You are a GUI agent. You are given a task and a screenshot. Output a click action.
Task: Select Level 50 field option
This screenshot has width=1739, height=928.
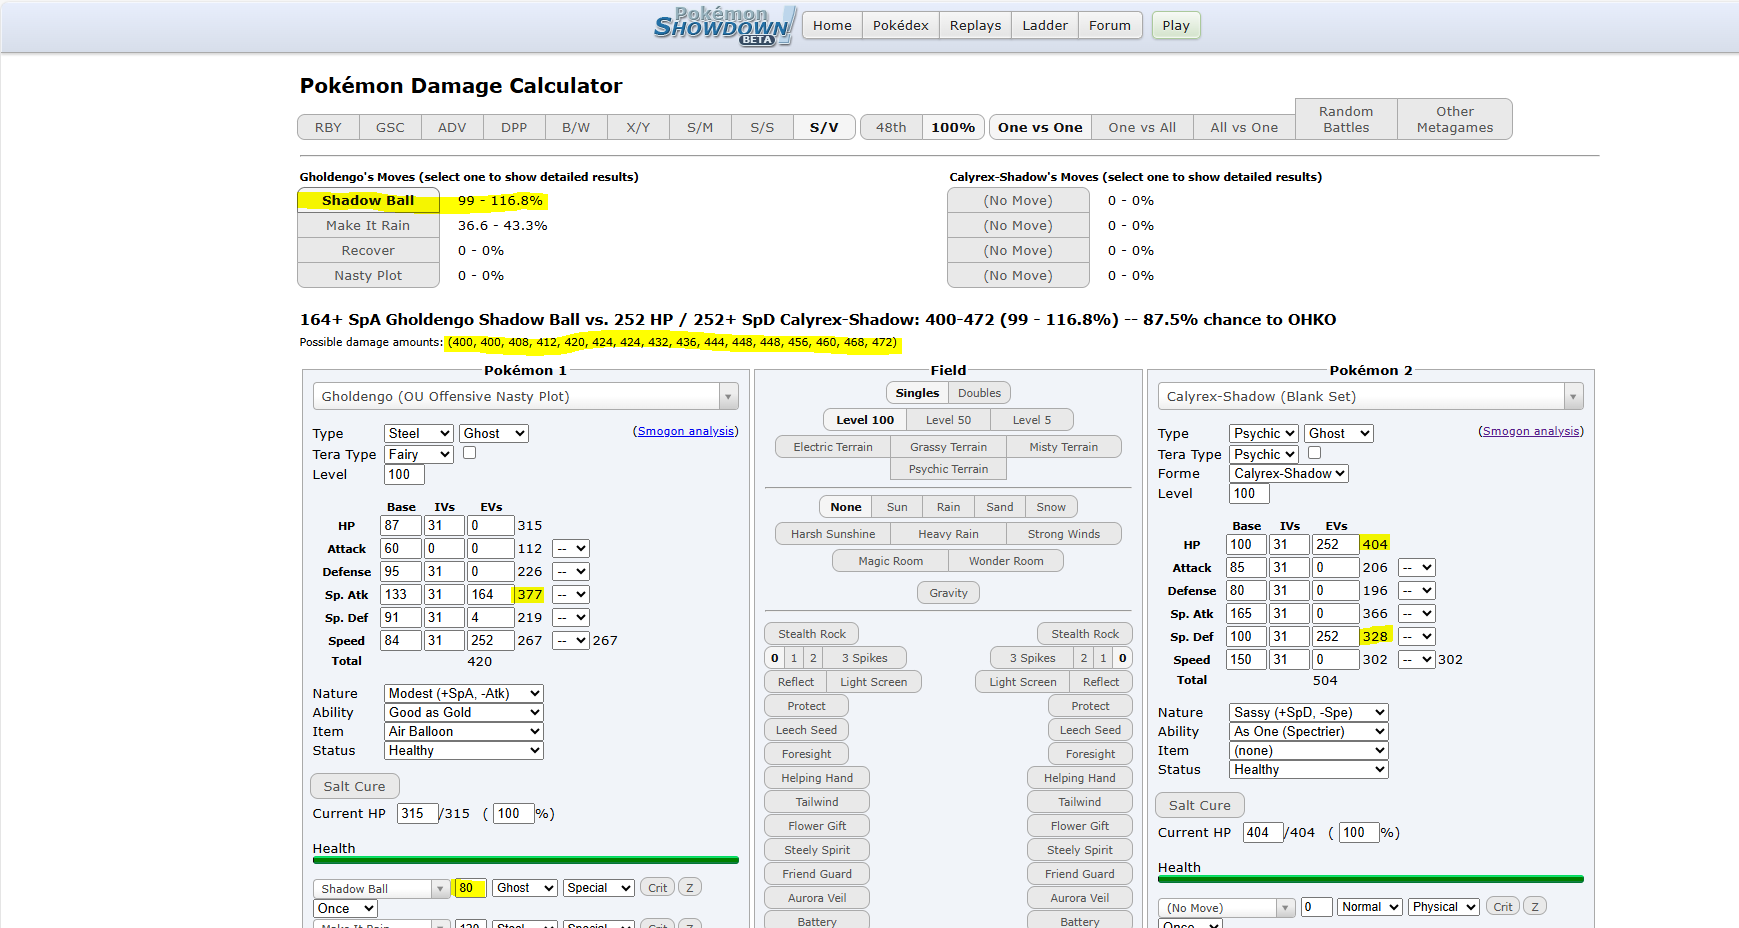(x=948, y=420)
